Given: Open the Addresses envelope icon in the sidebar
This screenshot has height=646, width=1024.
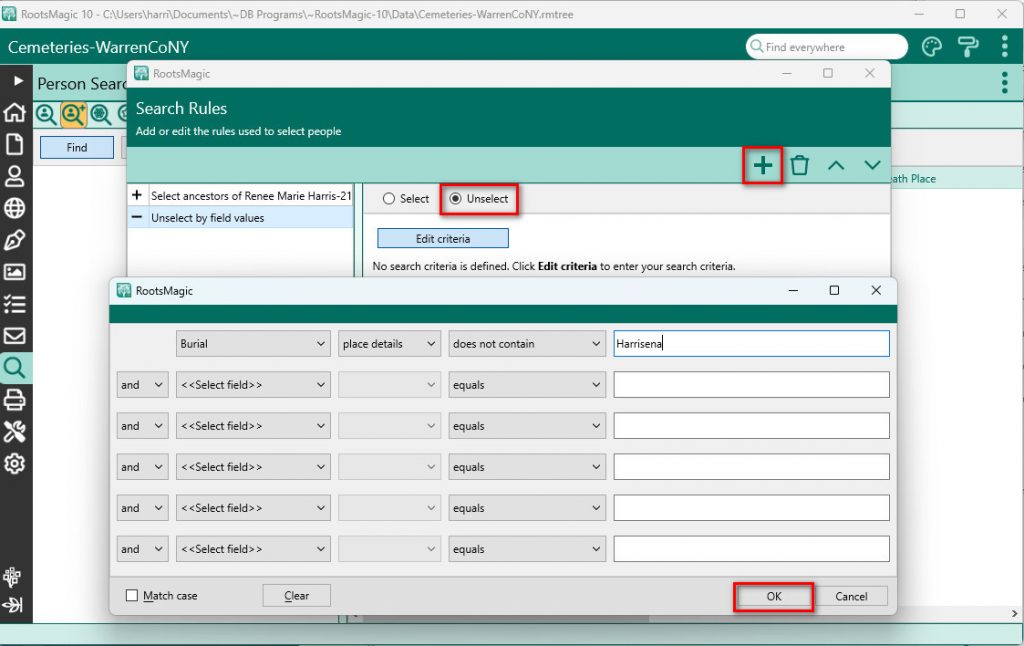Looking at the screenshot, I should (x=14, y=336).
